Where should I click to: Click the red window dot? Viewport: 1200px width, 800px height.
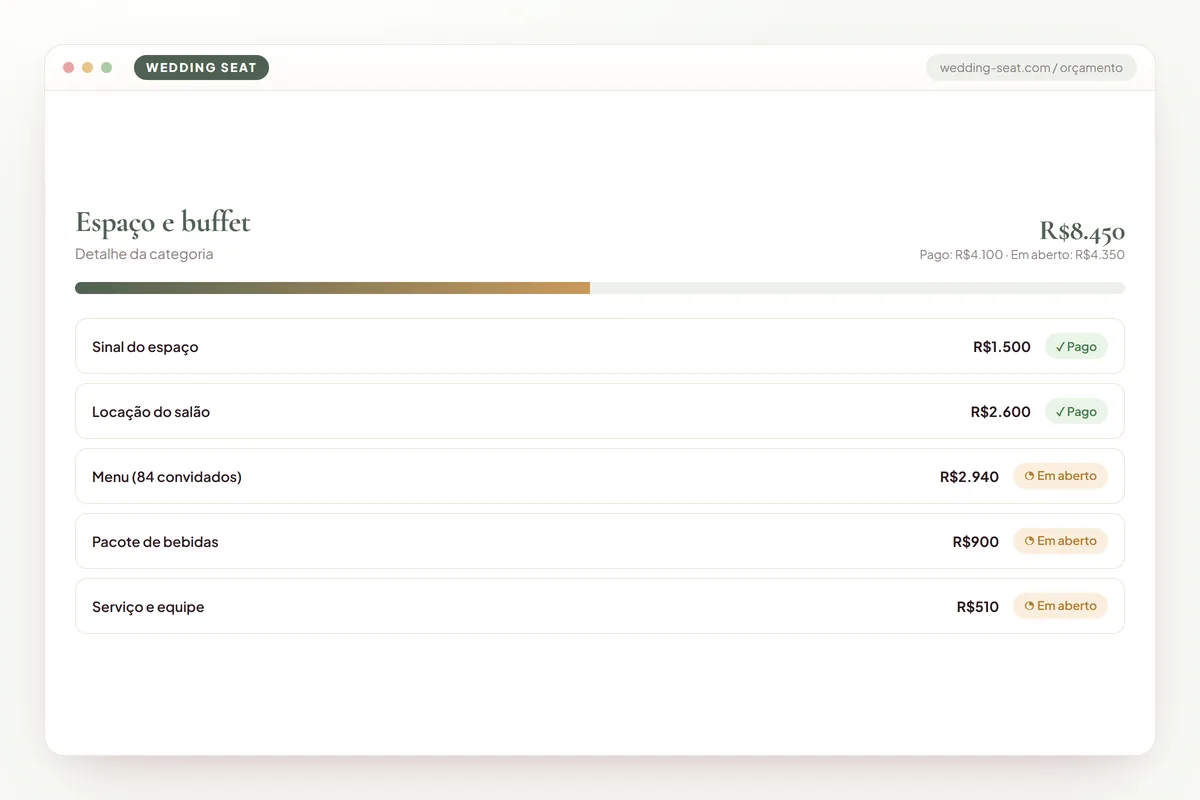[x=69, y=68]
